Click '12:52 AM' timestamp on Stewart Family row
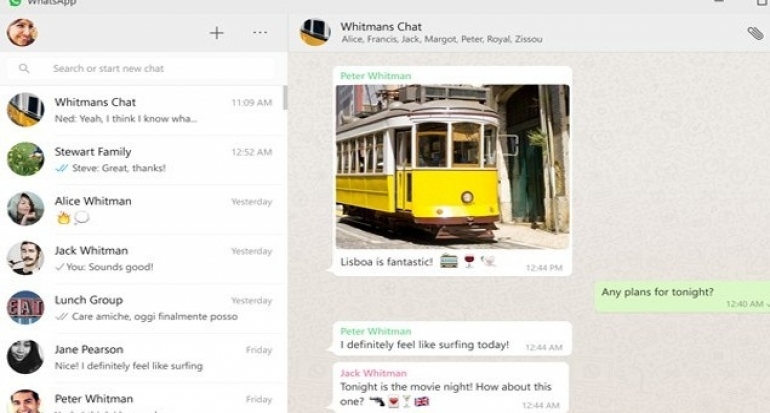770x413 pixels. pos(251,152)
